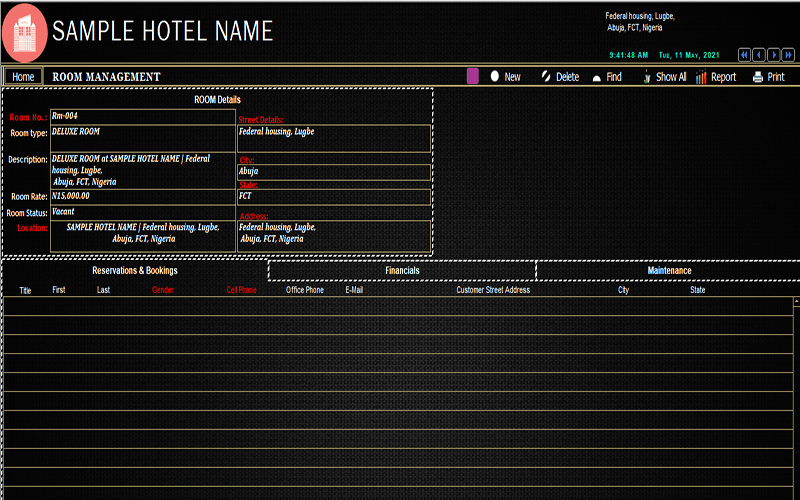
Task: Go to previous record arrow
Action: coord(759,55)
